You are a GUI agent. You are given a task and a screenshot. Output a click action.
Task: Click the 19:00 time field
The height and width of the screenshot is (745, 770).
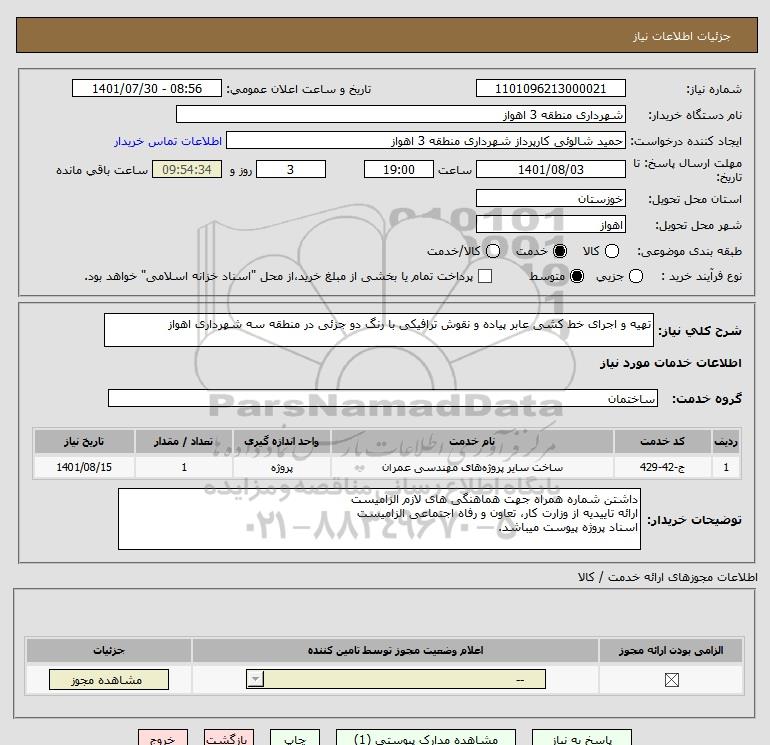399,169
